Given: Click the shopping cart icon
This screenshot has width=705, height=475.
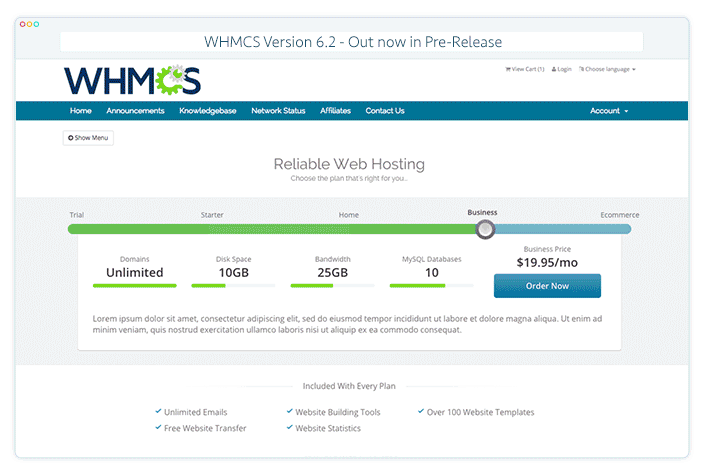Looking at the screenshot, I should [509, 69].
